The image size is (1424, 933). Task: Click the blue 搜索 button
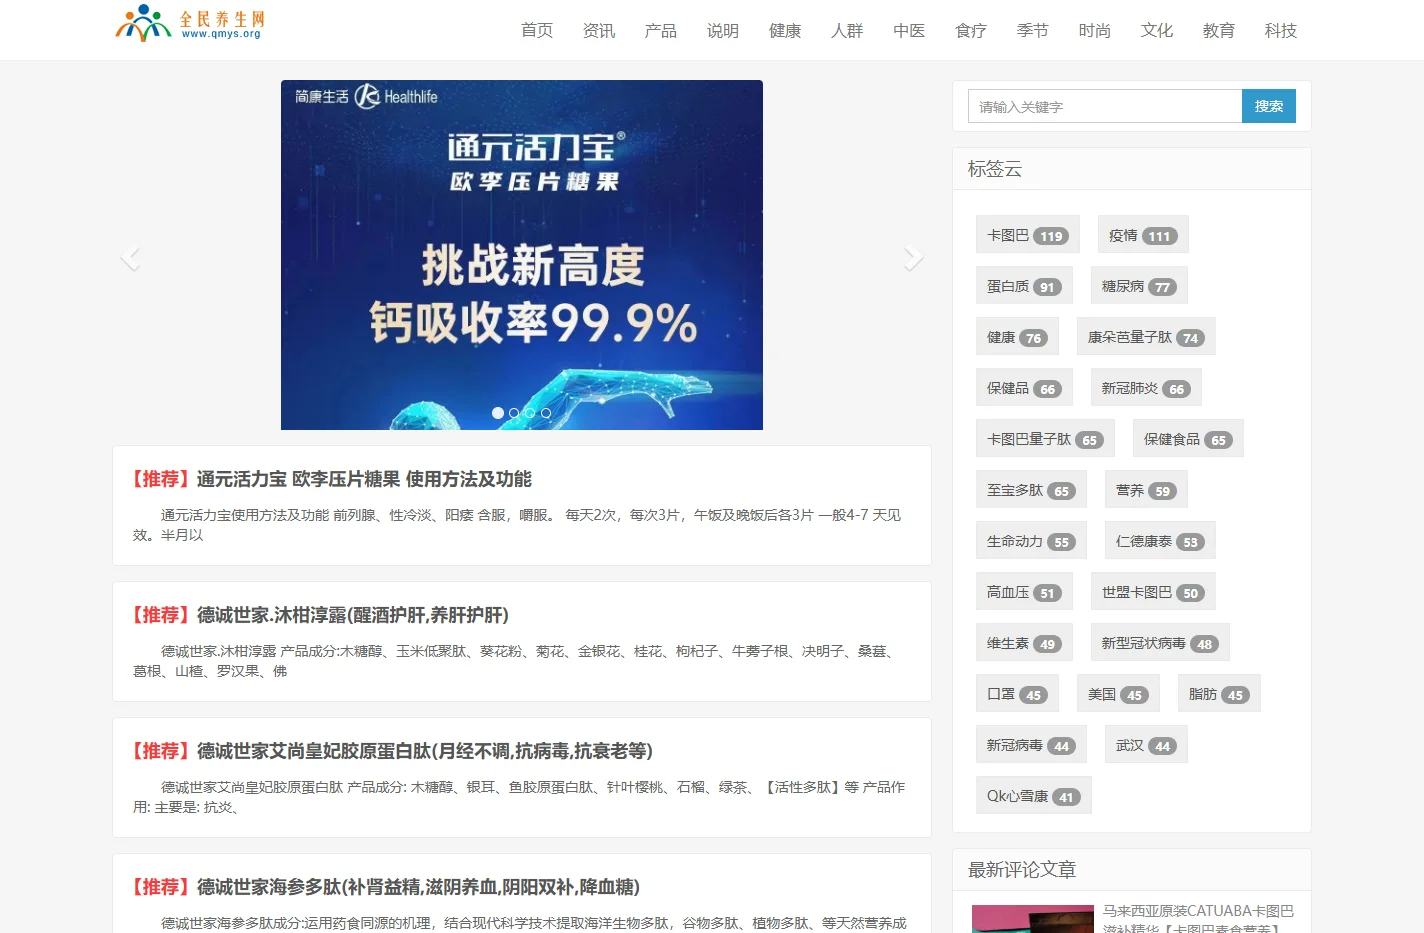pyautogui.click(x=1269, y=106)
